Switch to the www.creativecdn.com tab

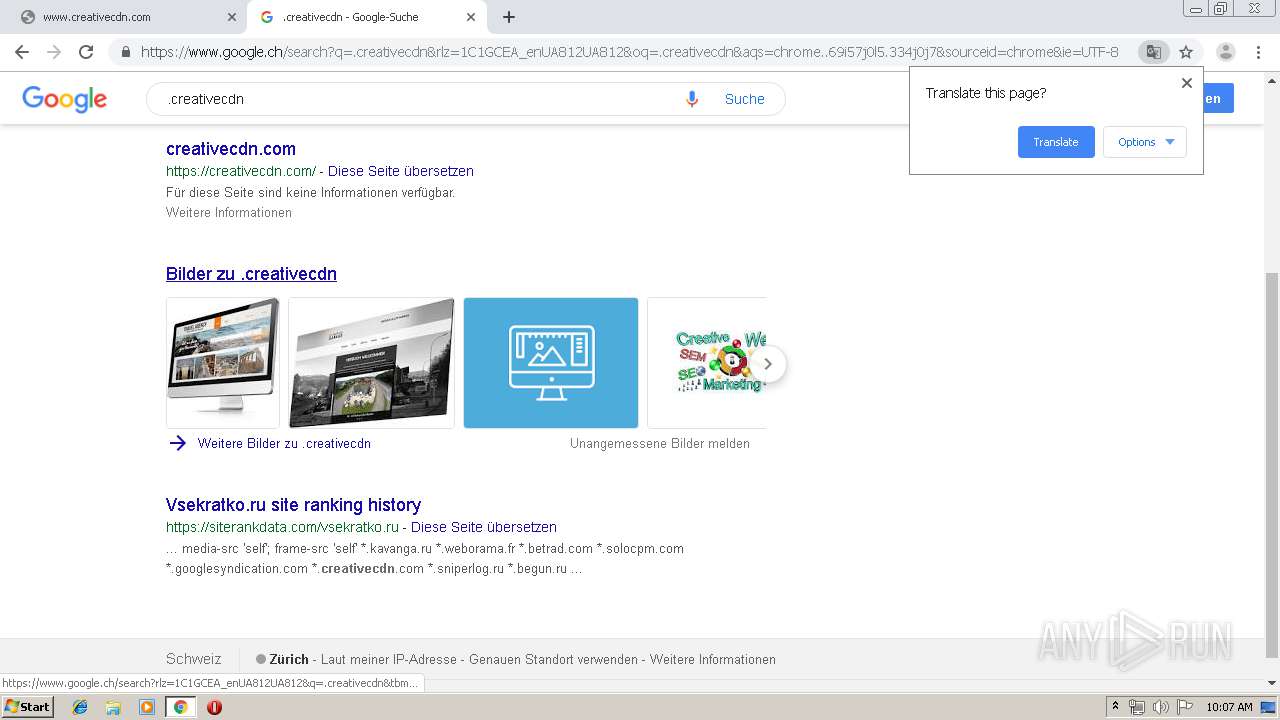click(124, 17)
